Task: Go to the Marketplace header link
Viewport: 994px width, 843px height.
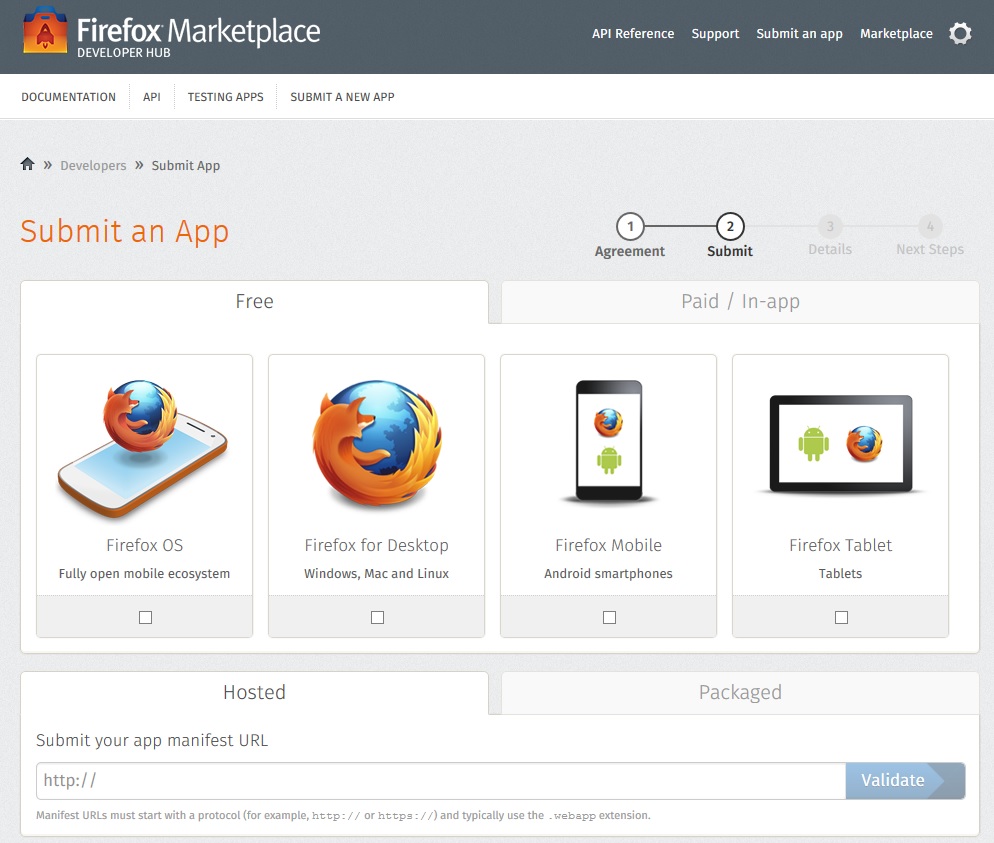Action: (x=896, y=34)
